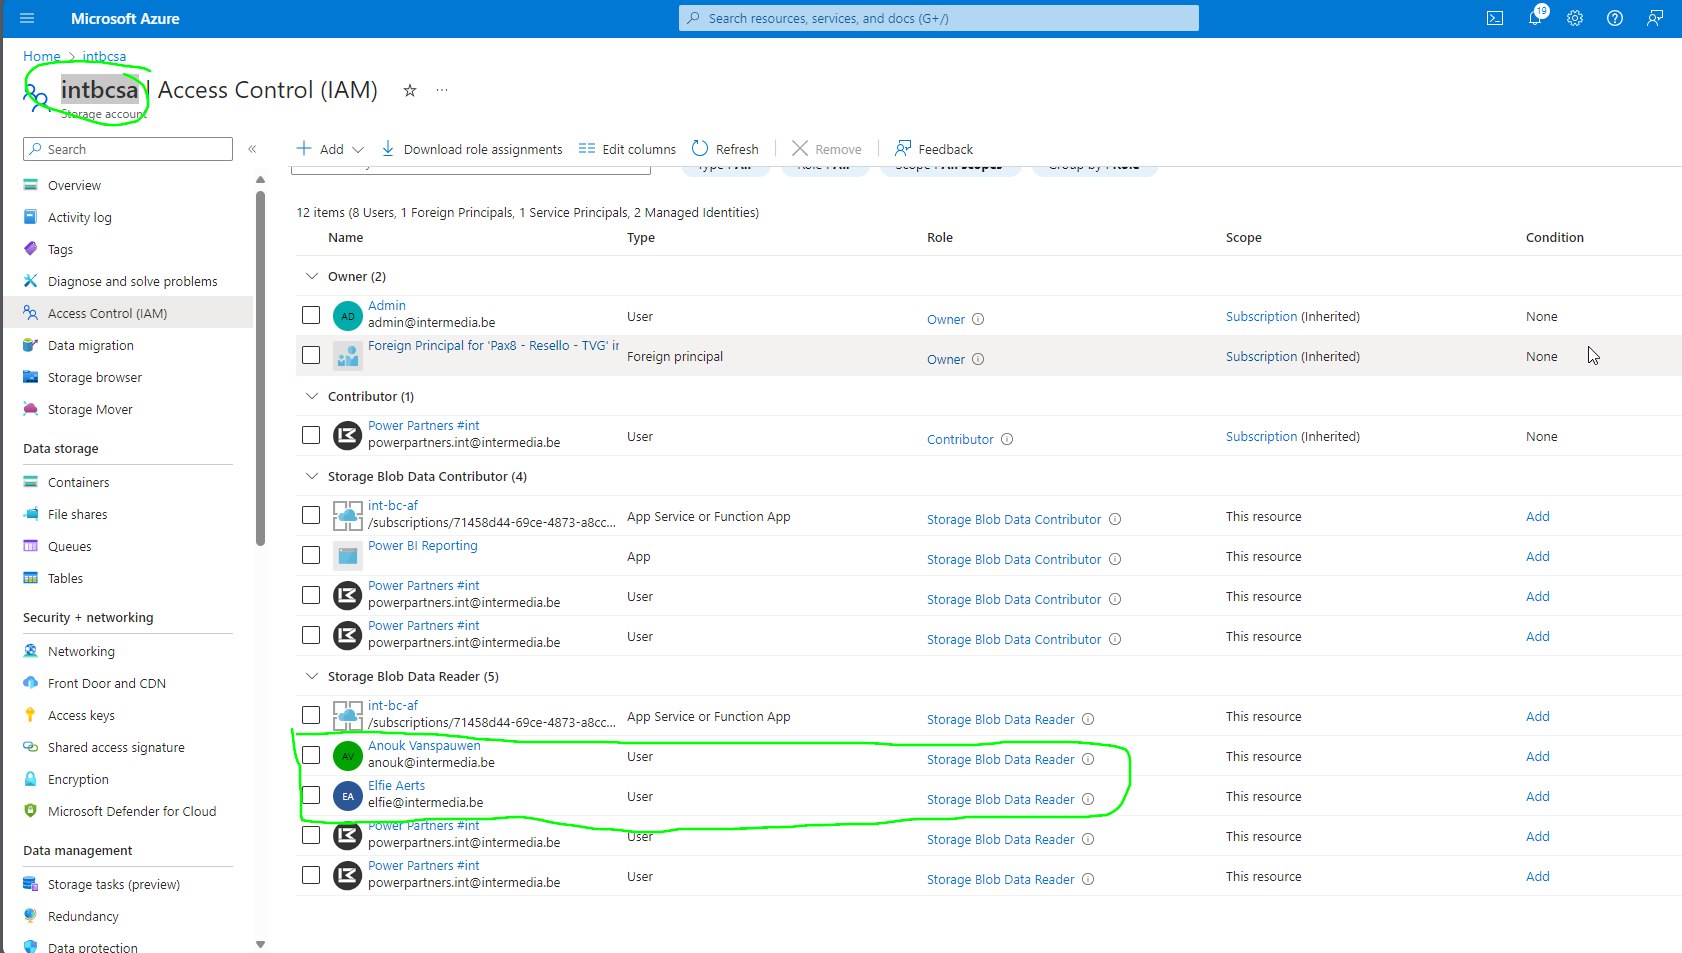This screenshot has height=953, width=1682.
Task: Click the sidebar Search field
Action: (x=128, y=149)
